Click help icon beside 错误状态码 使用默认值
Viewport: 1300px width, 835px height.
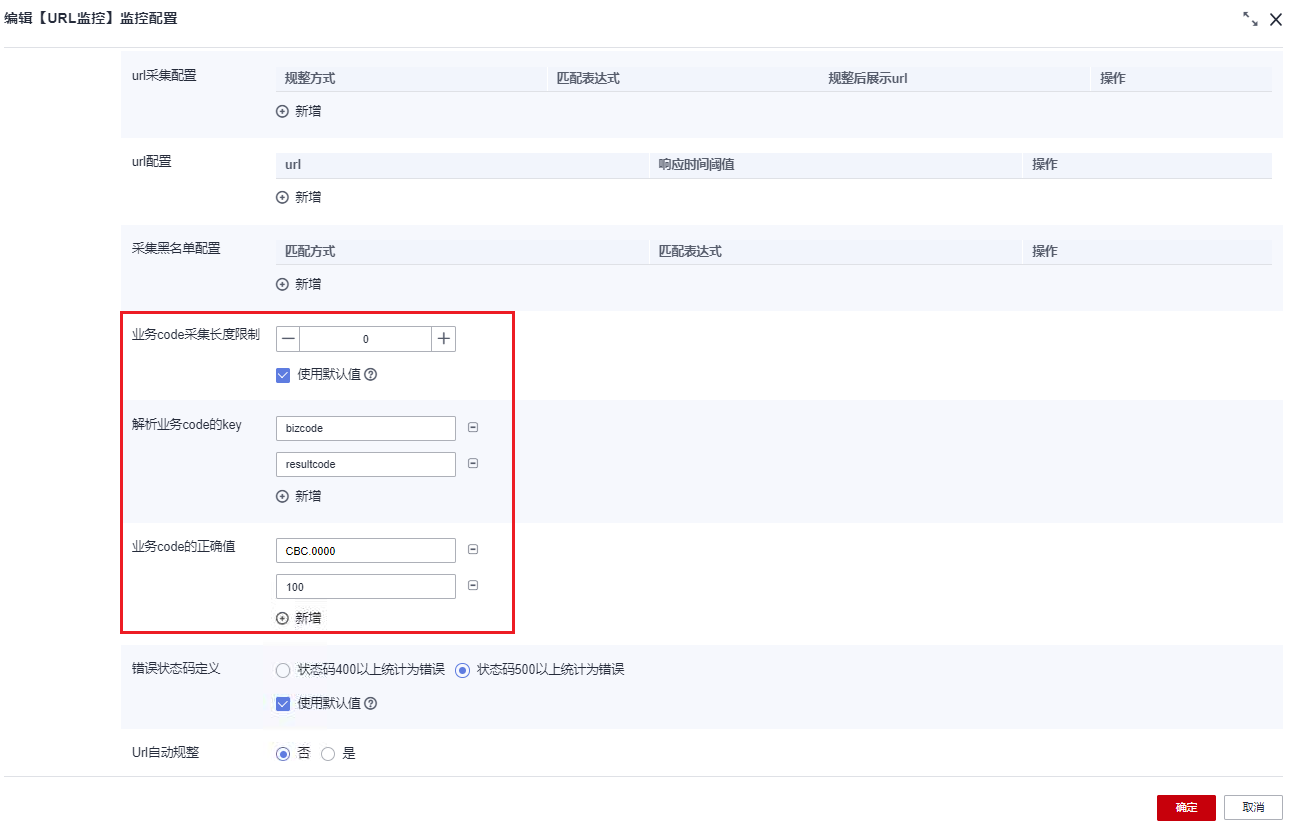click(x=371, y=704)
